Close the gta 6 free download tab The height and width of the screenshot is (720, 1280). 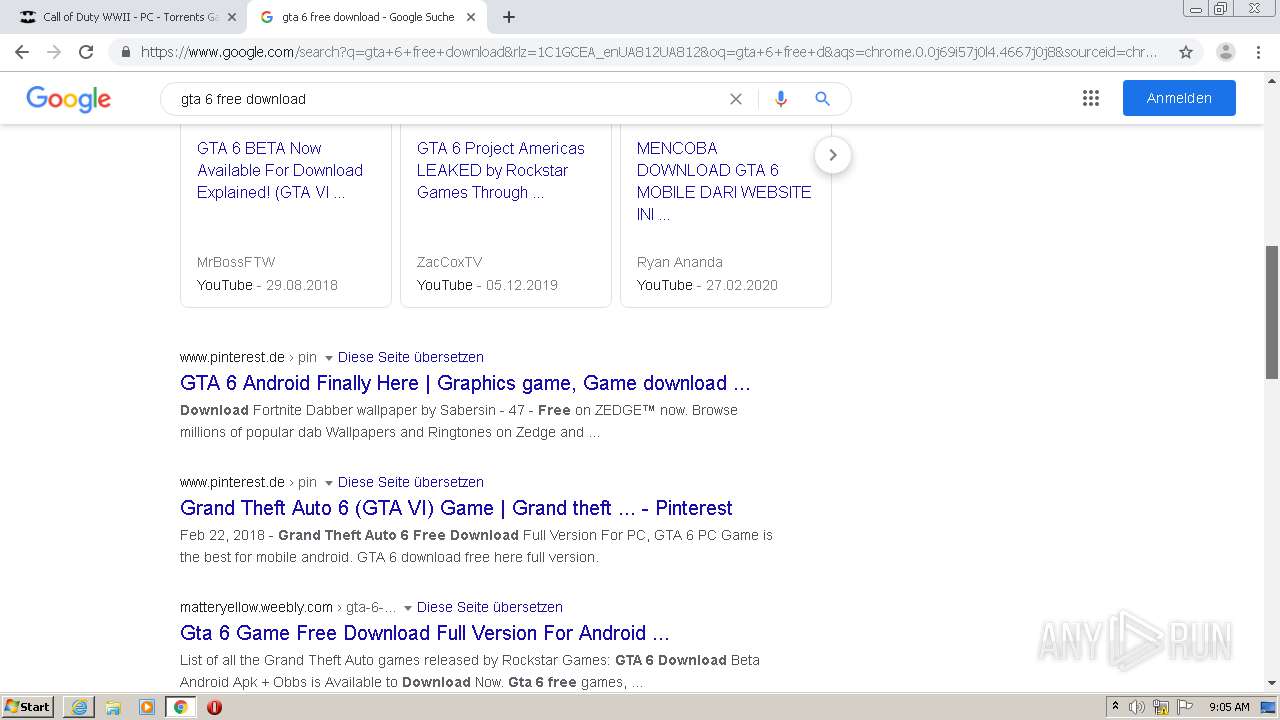[472, 17]
